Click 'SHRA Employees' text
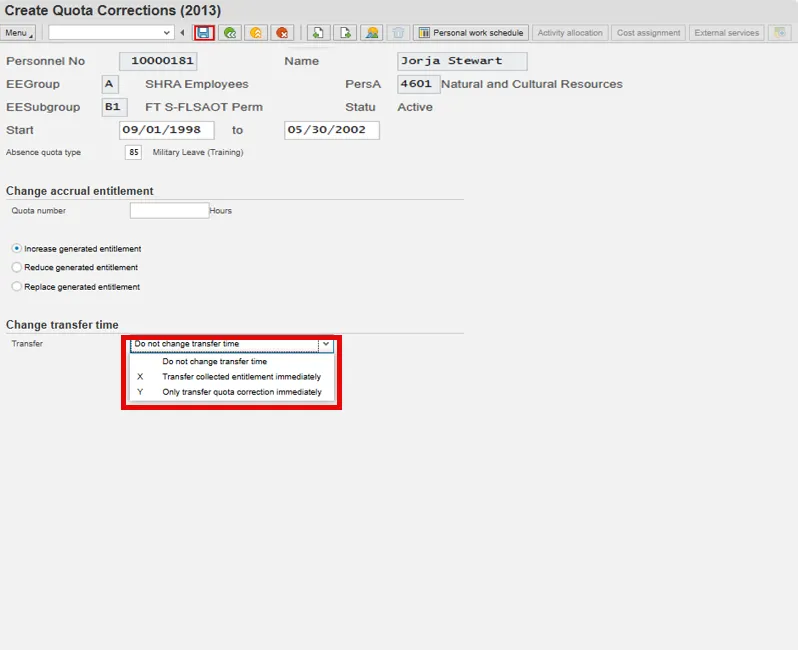Screen dimensions: 798x650 click(x=197, y=84)
